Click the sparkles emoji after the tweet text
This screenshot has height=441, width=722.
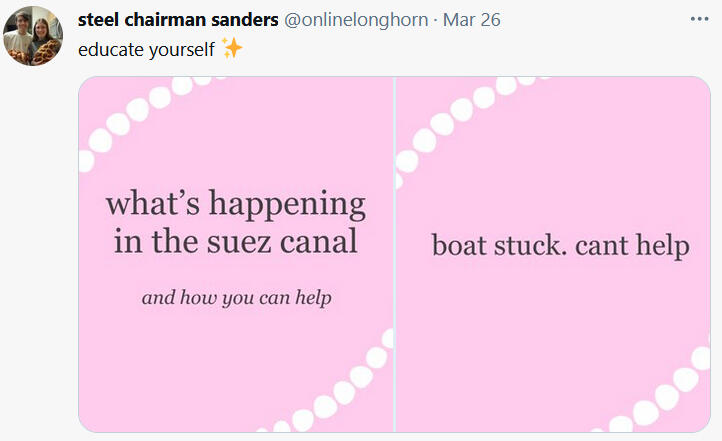(x=232, y=48)
